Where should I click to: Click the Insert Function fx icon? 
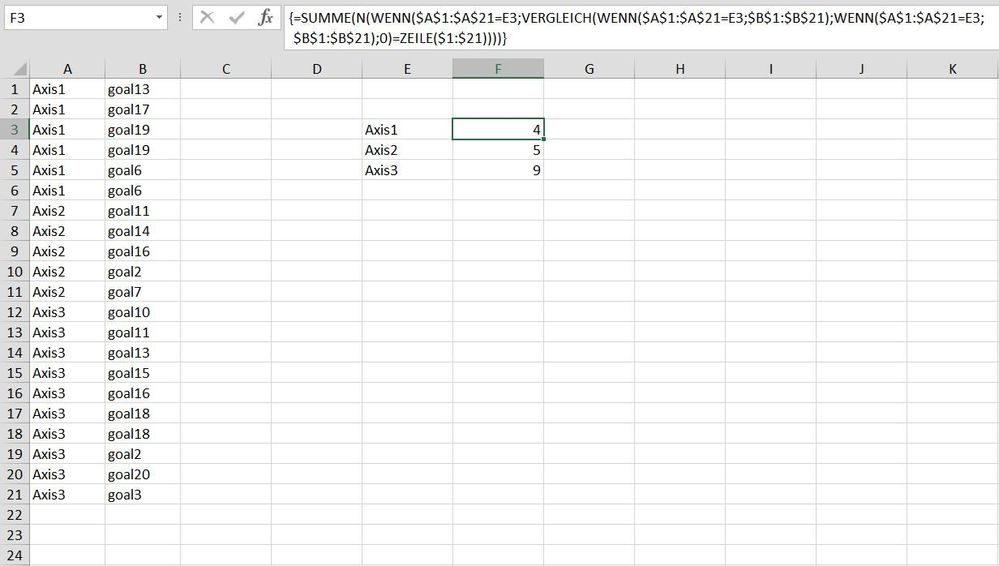pyautogui.click(x=266, y=17)
